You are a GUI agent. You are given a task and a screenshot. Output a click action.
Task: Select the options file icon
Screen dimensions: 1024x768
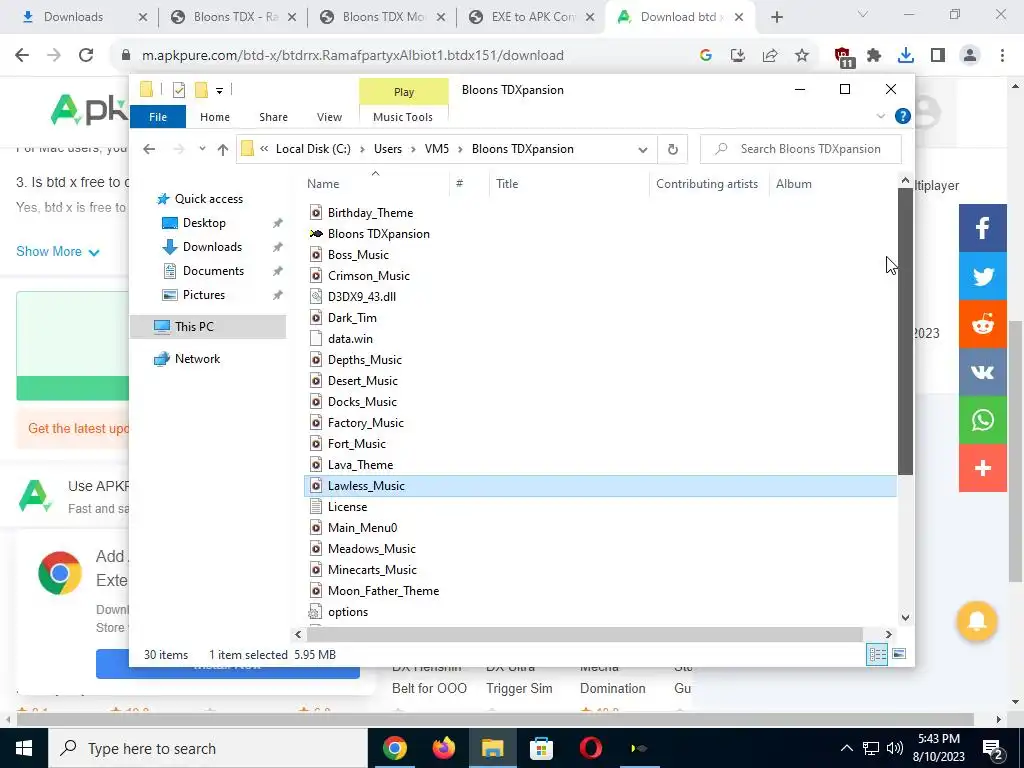tap(316, 612)
